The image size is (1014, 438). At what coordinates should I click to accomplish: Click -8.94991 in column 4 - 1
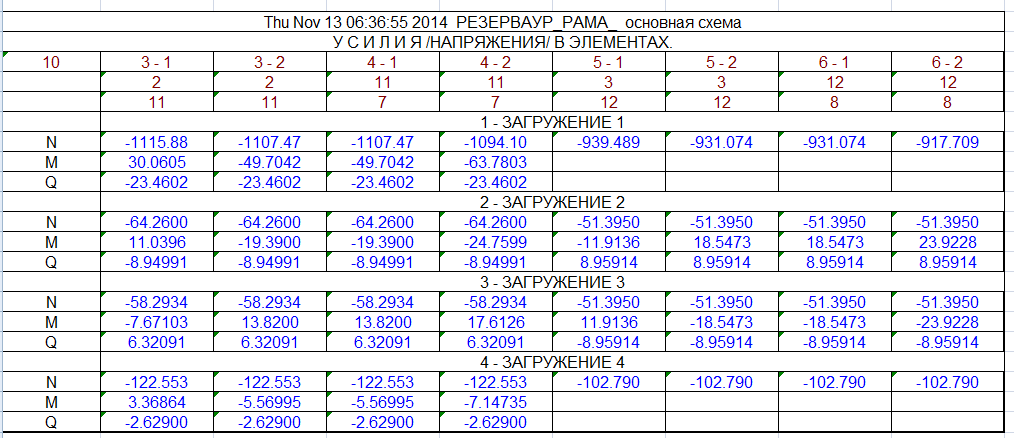[x=383, y=262]
